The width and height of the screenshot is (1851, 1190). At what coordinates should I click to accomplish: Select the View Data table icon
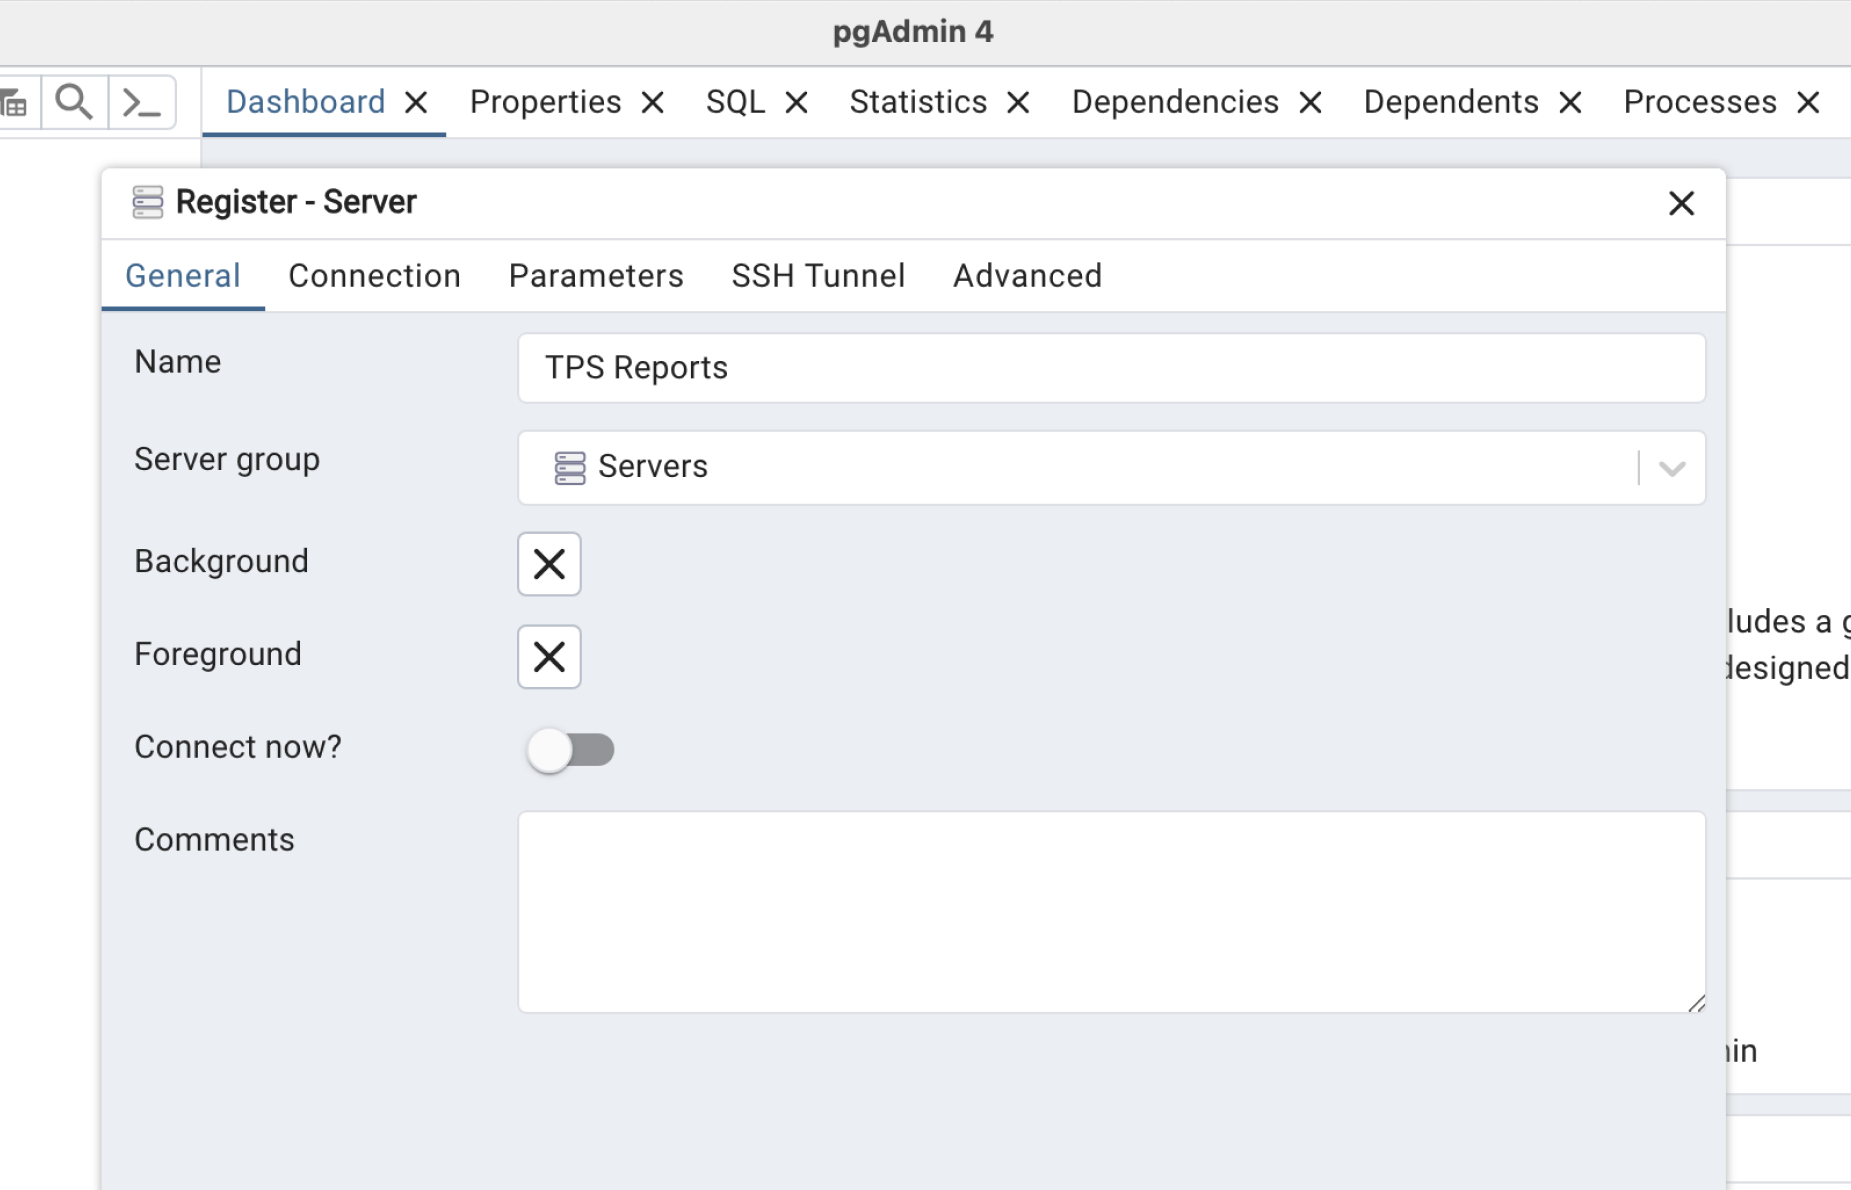click(14, 101)
